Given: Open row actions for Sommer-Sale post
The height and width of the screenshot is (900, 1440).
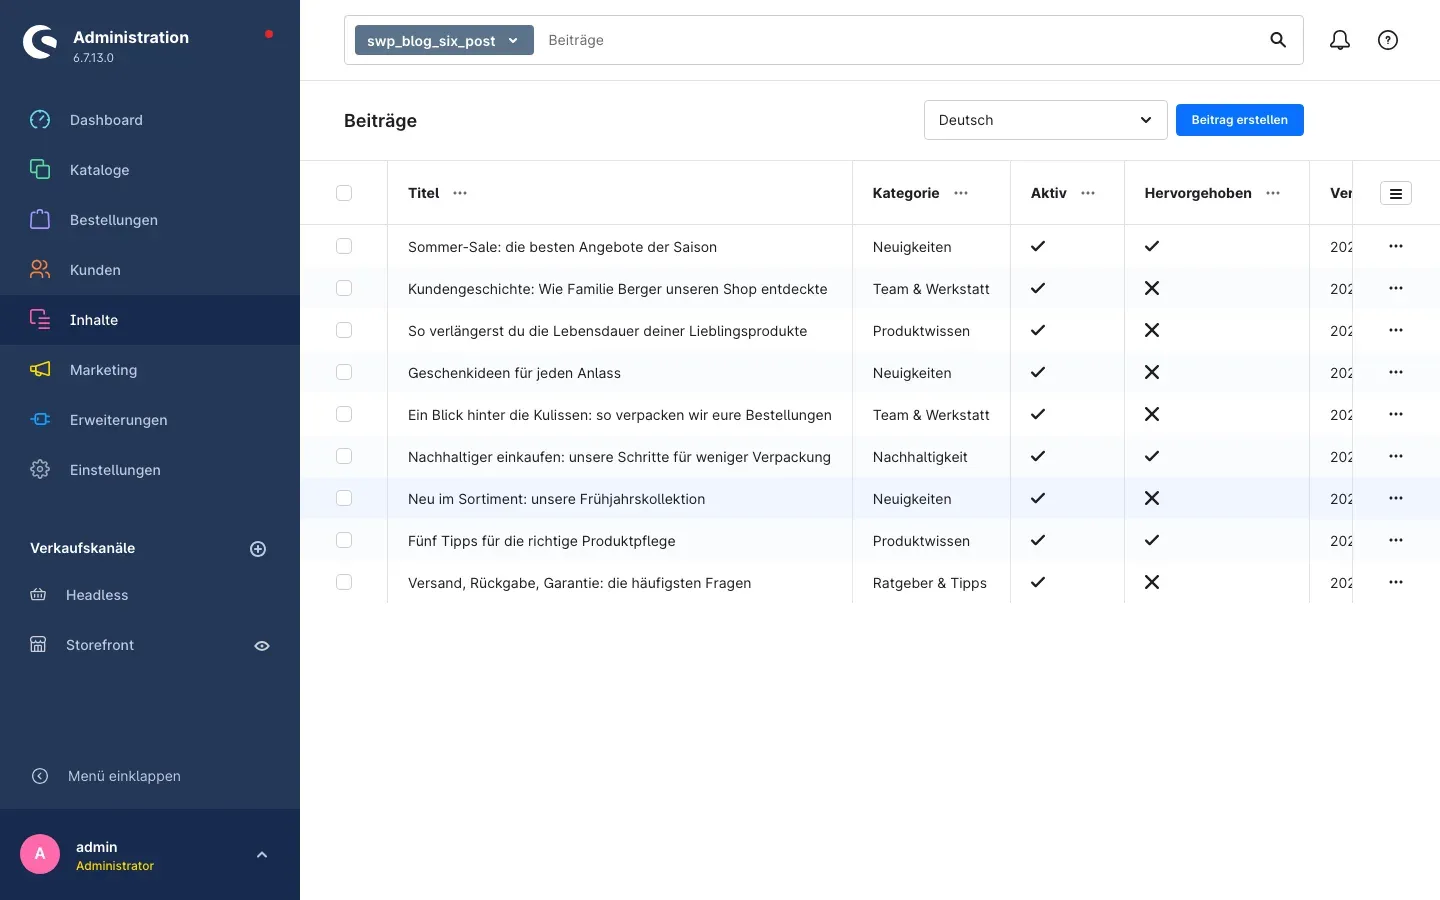Looking at the screenshot, I should click(1396, 246).
